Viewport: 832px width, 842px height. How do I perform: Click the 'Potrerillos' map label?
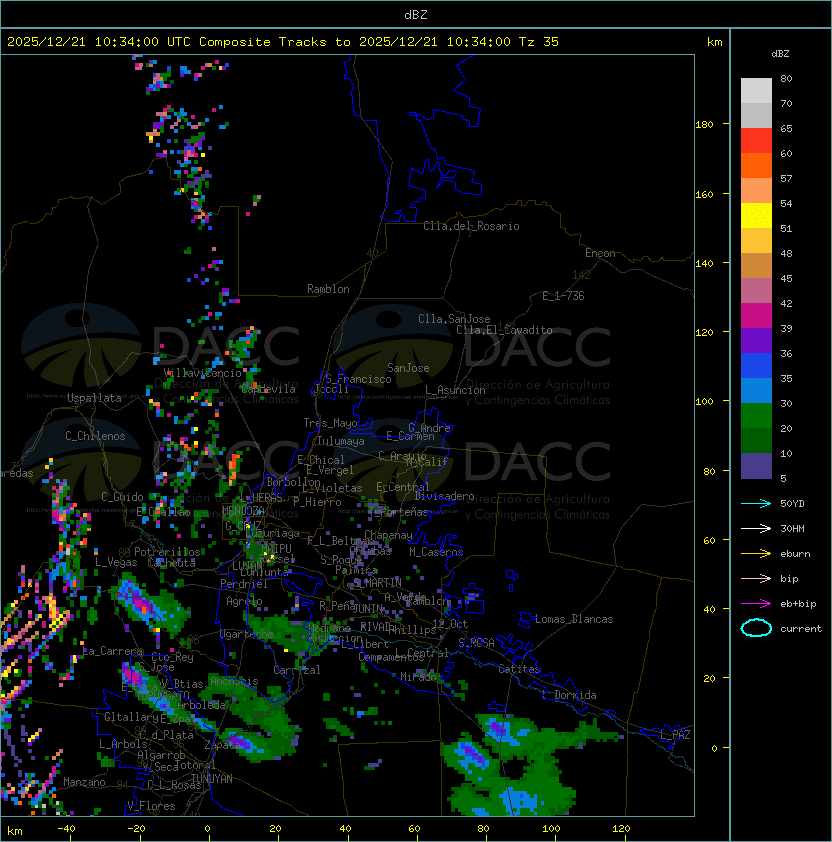coord(167,552)
